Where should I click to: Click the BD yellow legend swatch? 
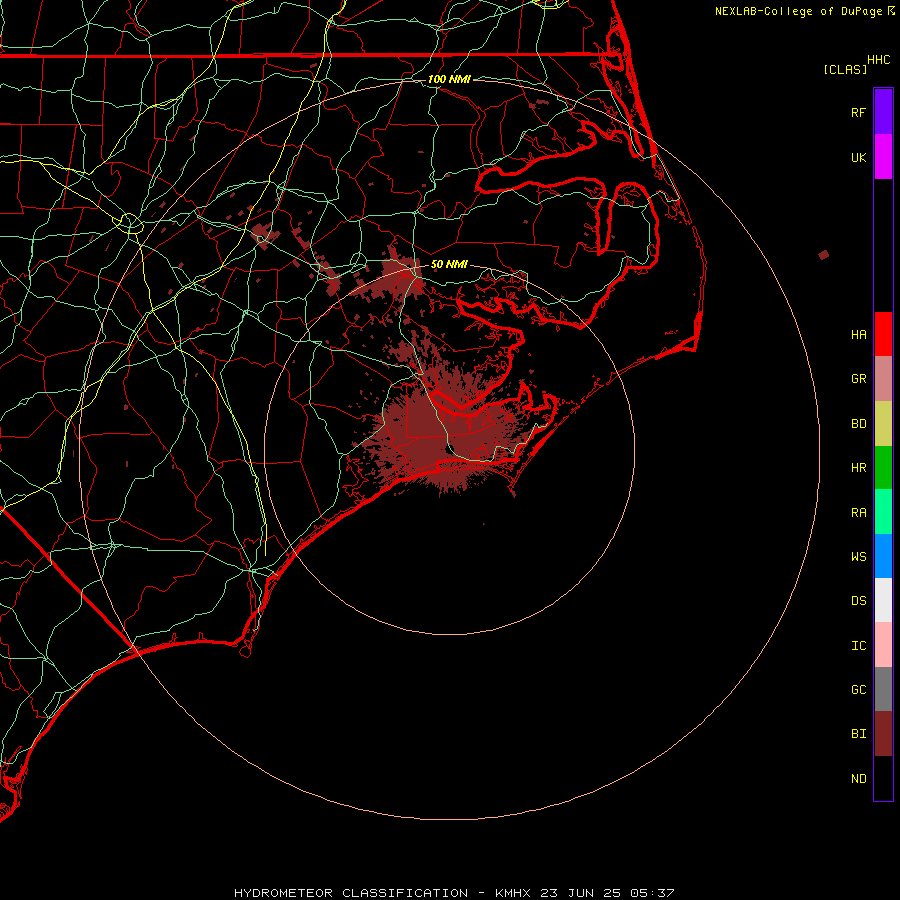pos(883,424)
